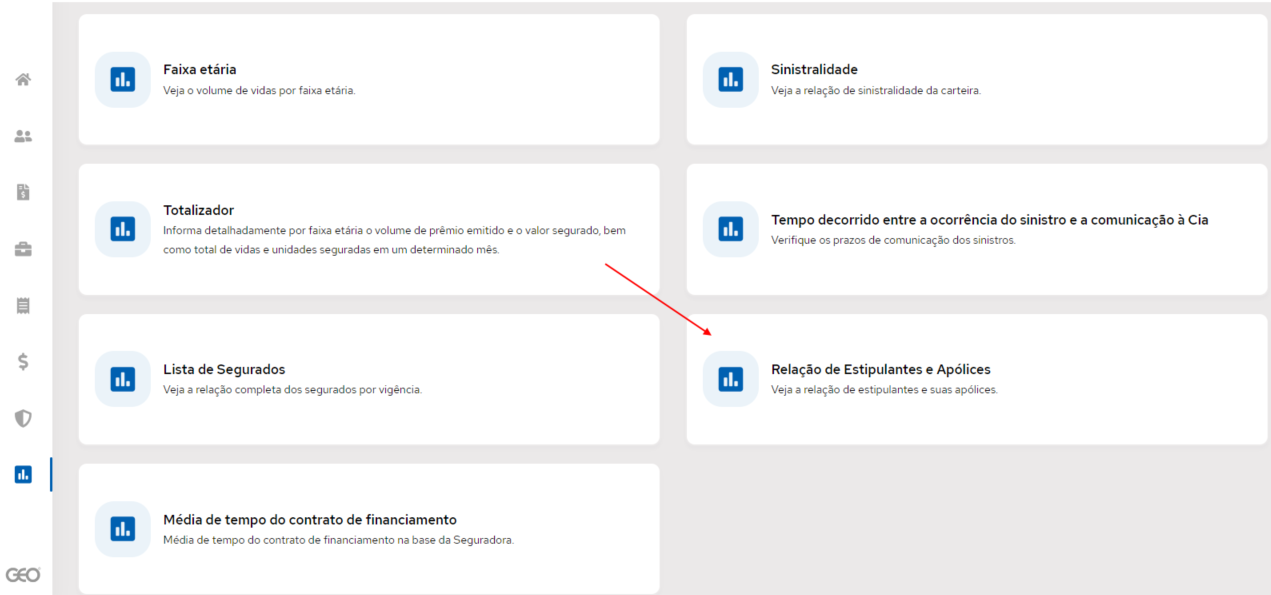
Task: Open the document with dollar sign sidebar icon
Action: click(23, 192)
